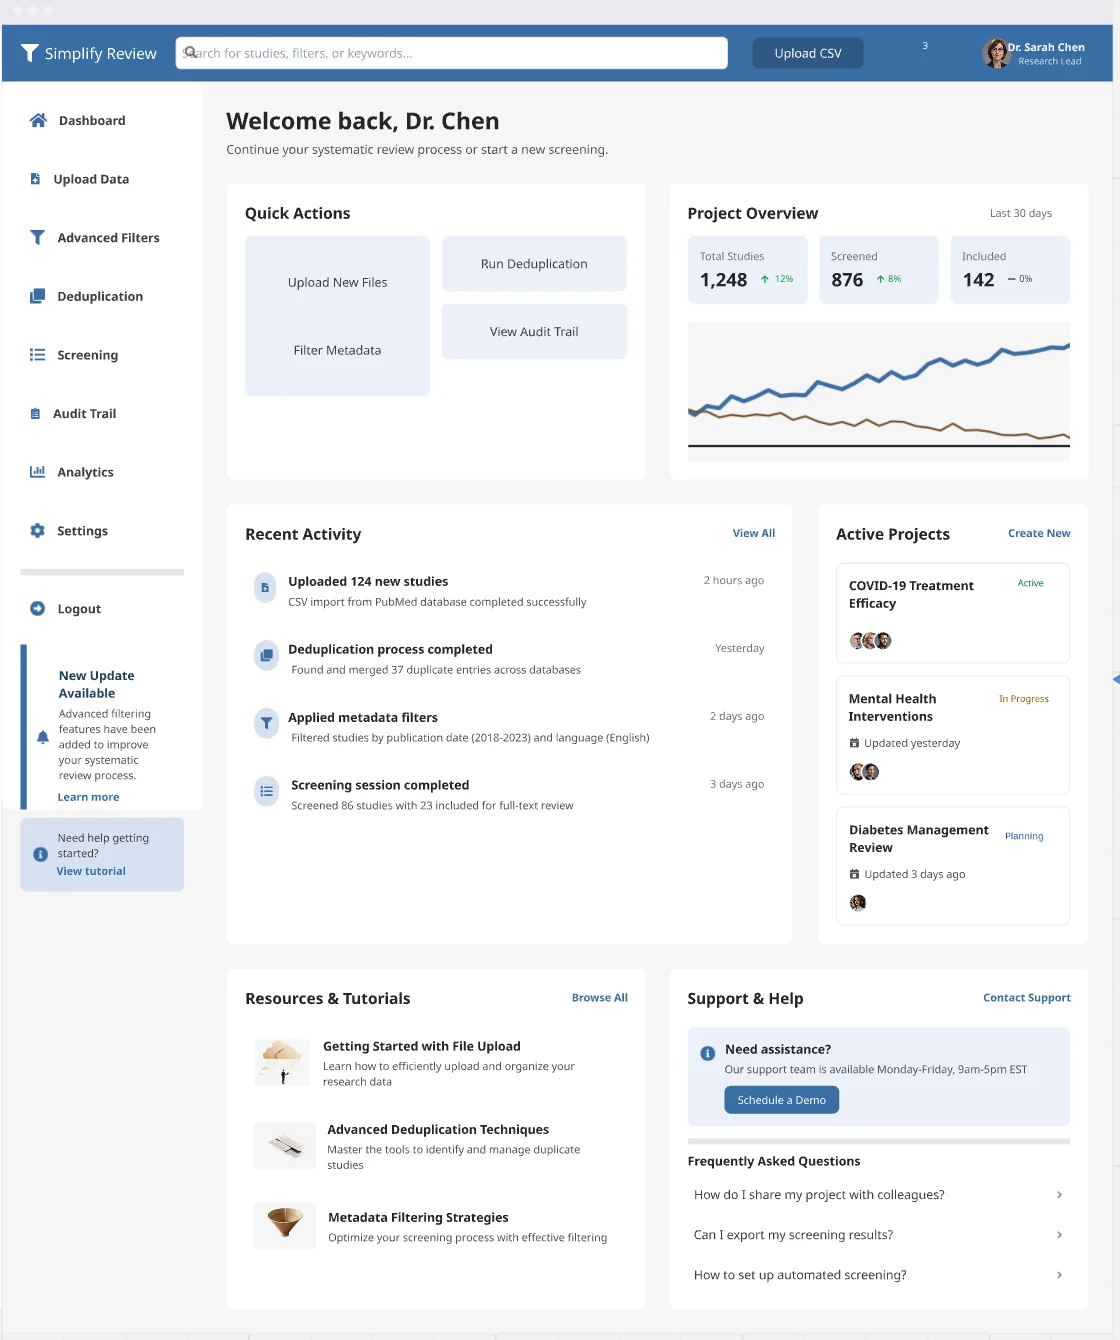
Task: Click the Included 142 stat card
Action: click(x=1010, y=270)
